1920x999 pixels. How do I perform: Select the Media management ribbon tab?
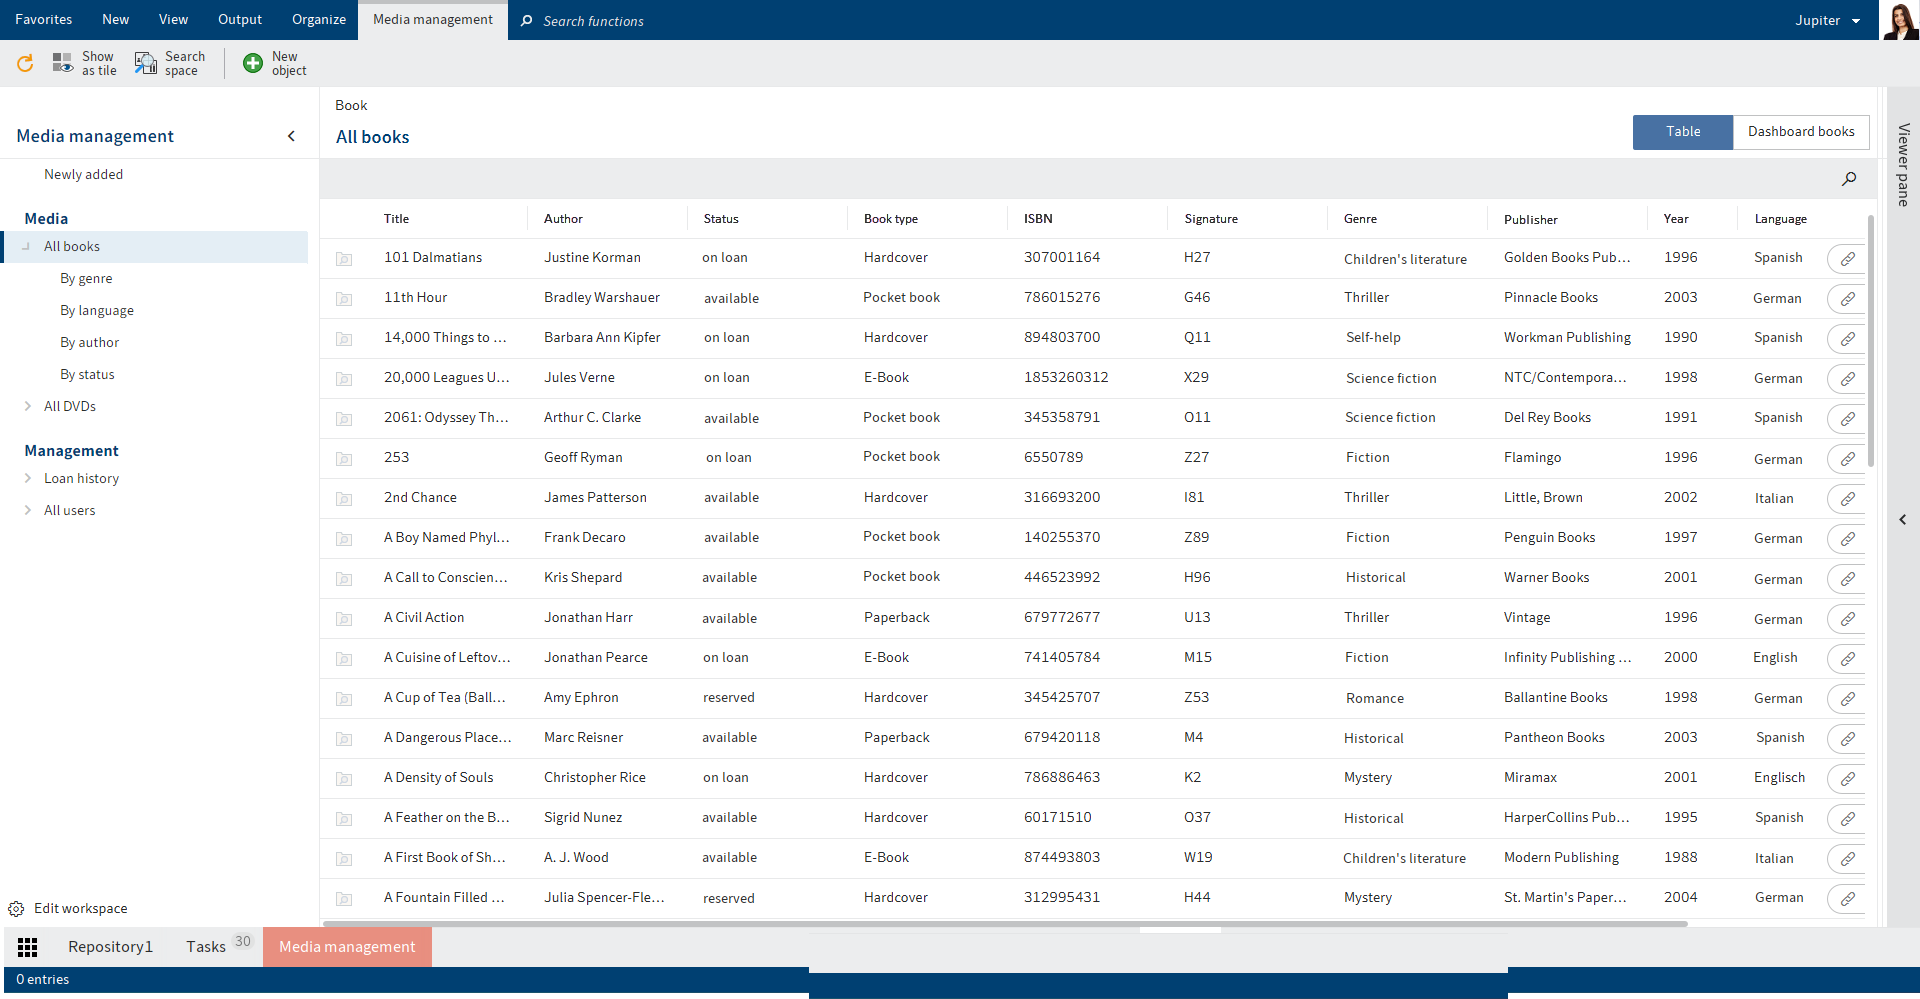click(433, 20)
